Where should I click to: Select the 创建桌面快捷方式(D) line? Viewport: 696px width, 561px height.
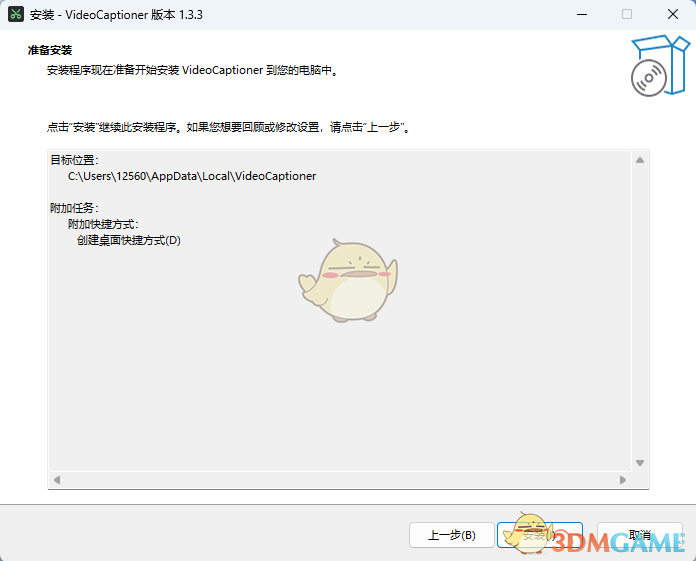tap(128, 240)
